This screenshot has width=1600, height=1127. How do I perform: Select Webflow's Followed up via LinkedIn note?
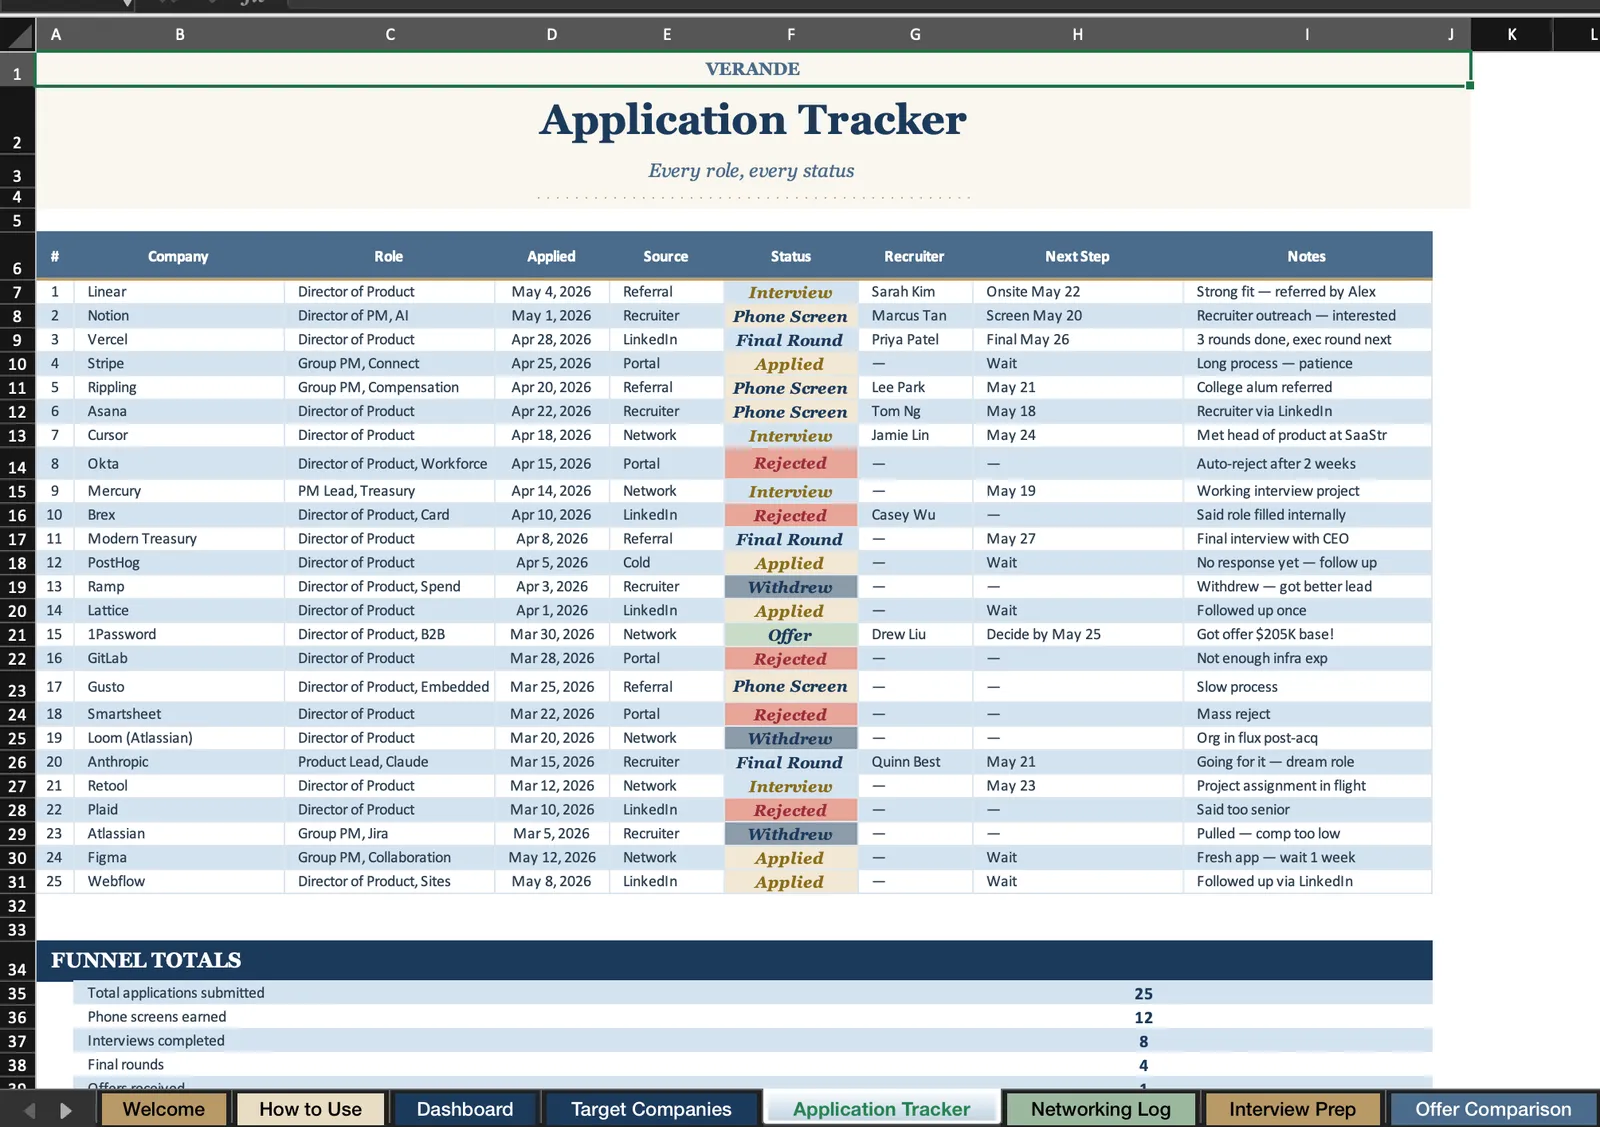1307,882
